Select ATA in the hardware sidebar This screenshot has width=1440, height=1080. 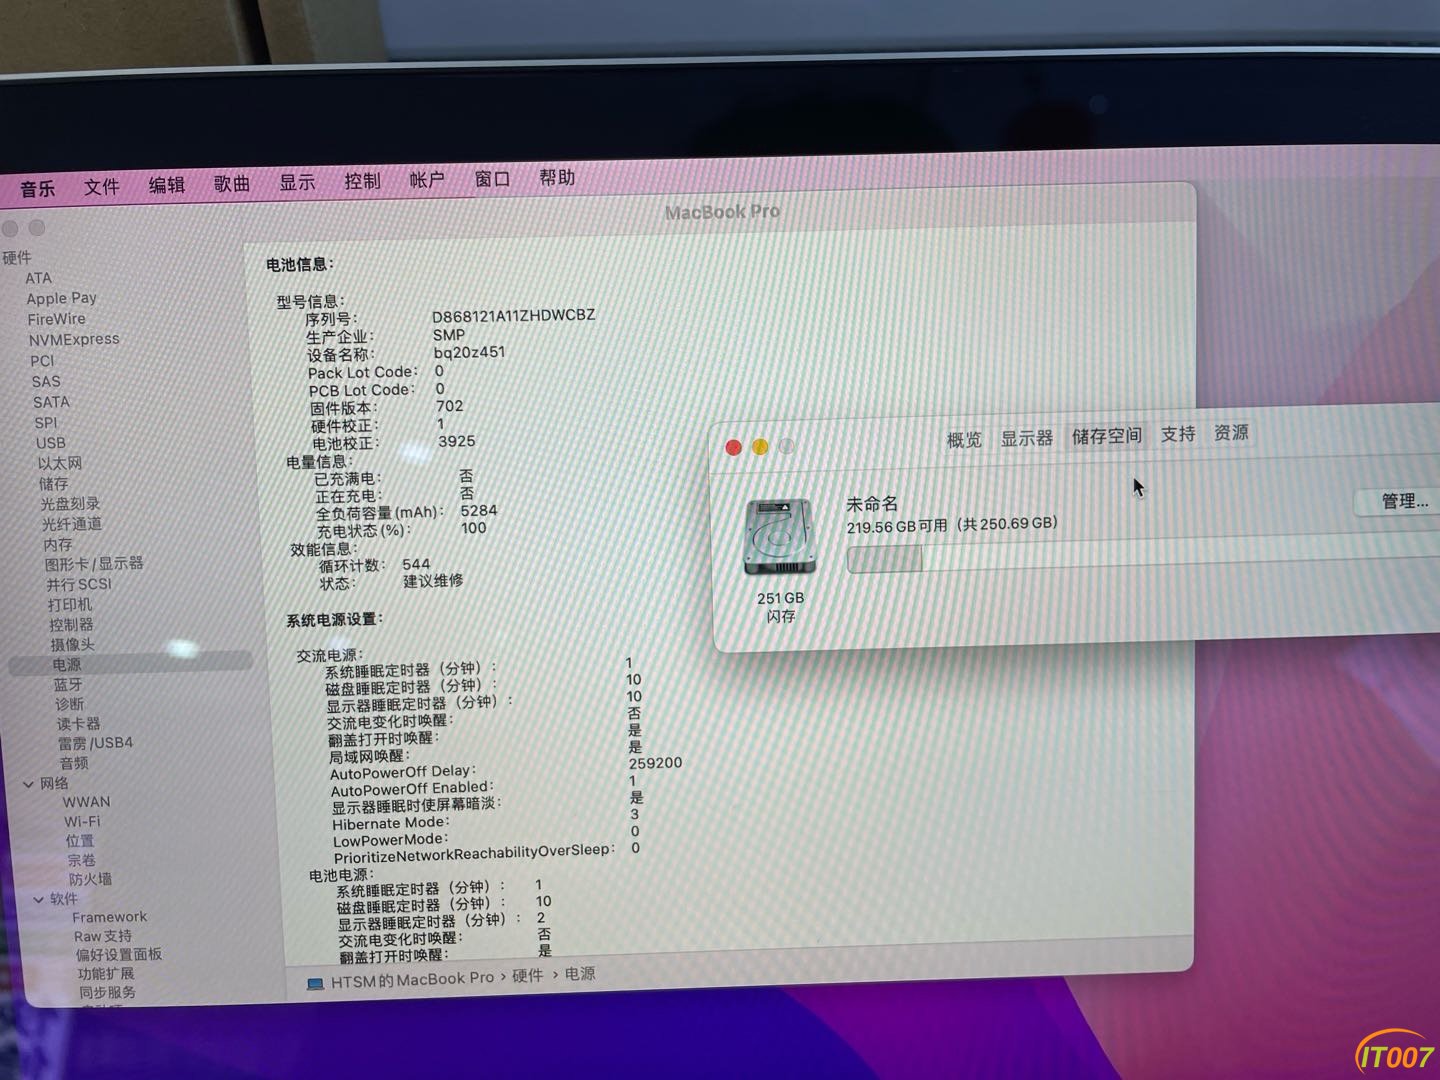coord(38,278)
